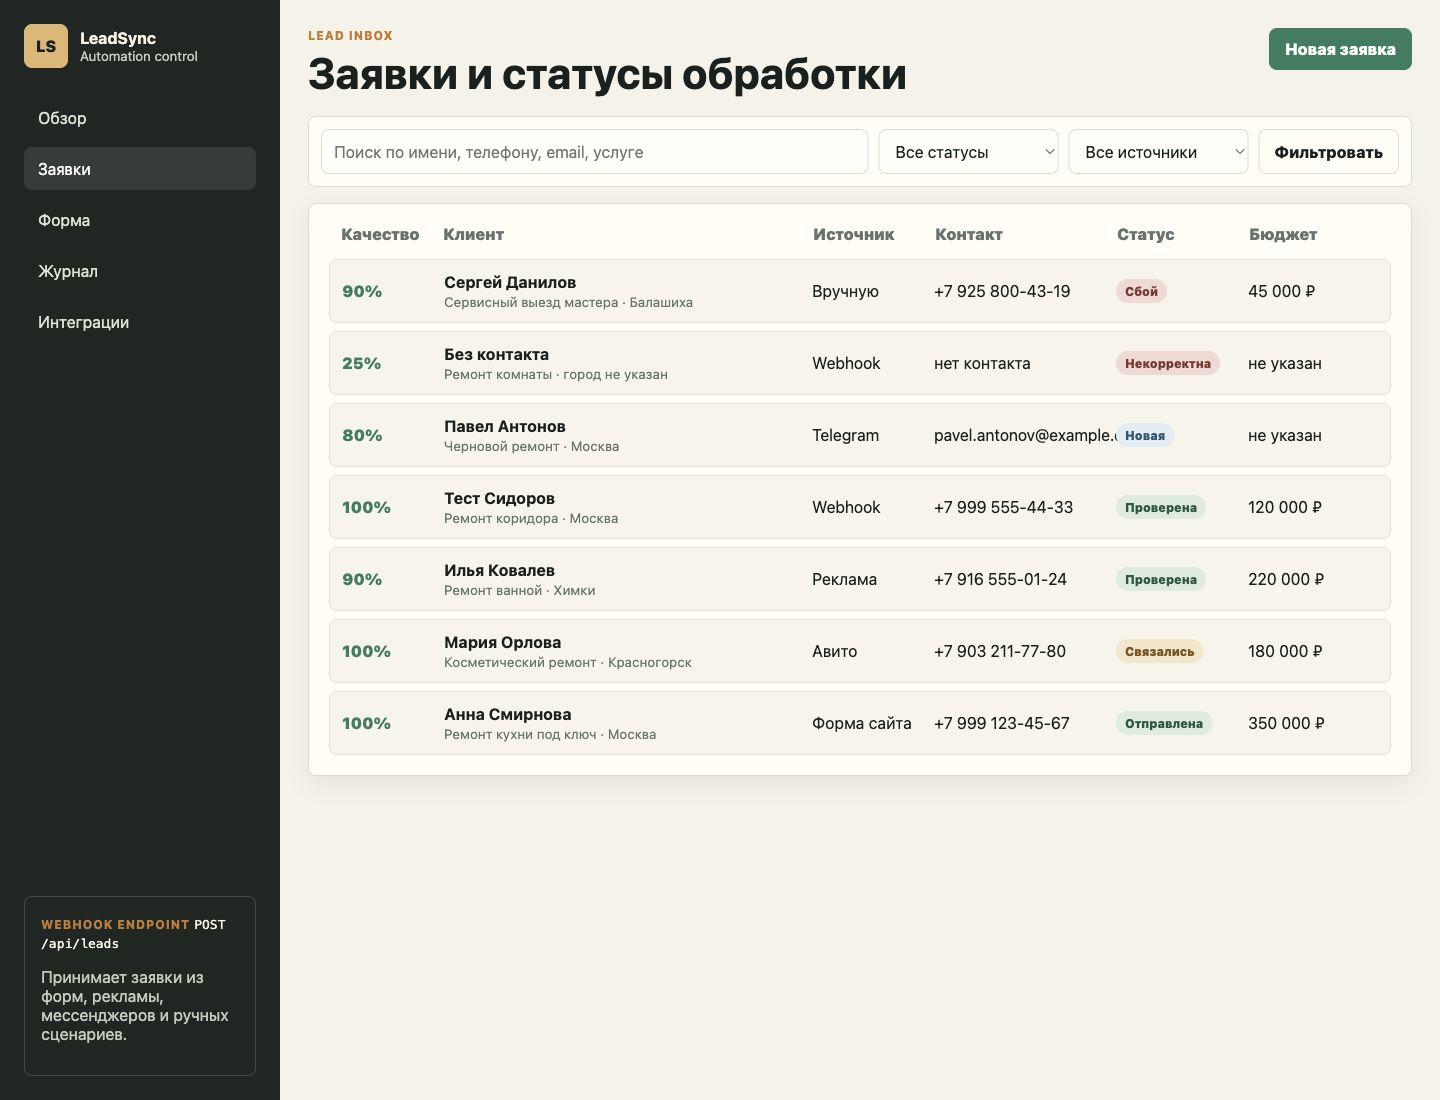The width and height of the screenshot is (1440, 1100).
Task: Open the Анна Смирнова lead
Action: coord(860,723)
